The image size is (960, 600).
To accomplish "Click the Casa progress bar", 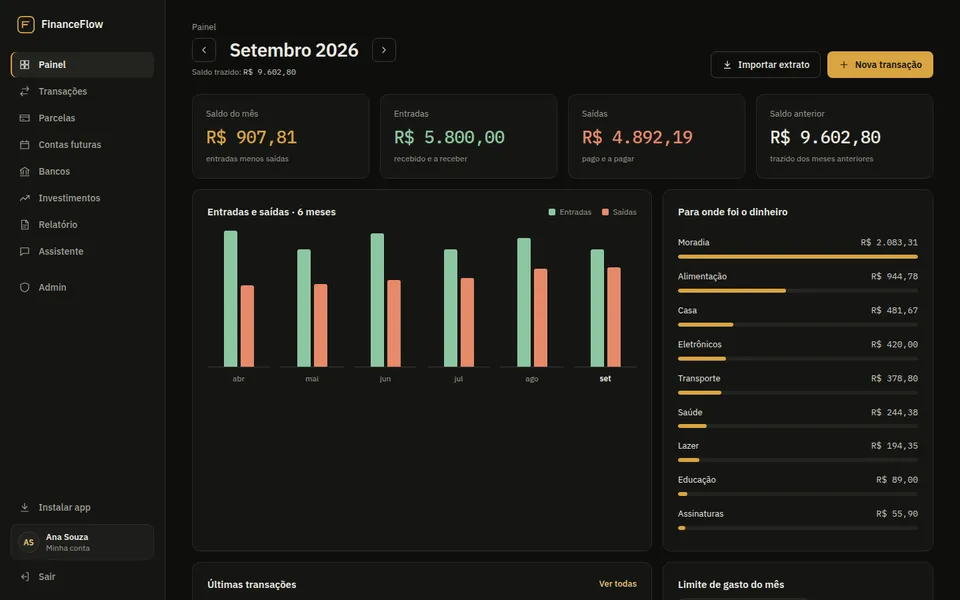I will (x=798, y=324).
